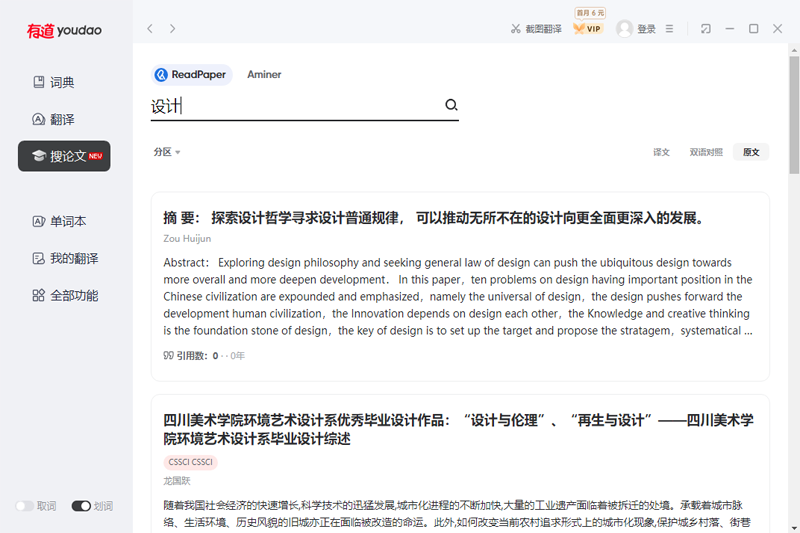Click the search input field with 设计

(295, 106)
